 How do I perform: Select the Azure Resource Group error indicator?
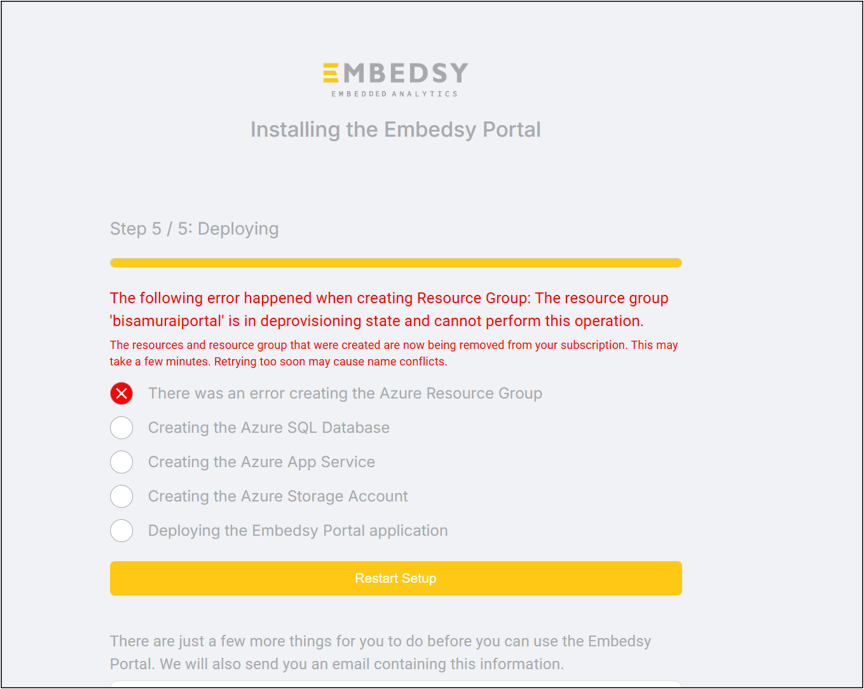pos(121,393)
